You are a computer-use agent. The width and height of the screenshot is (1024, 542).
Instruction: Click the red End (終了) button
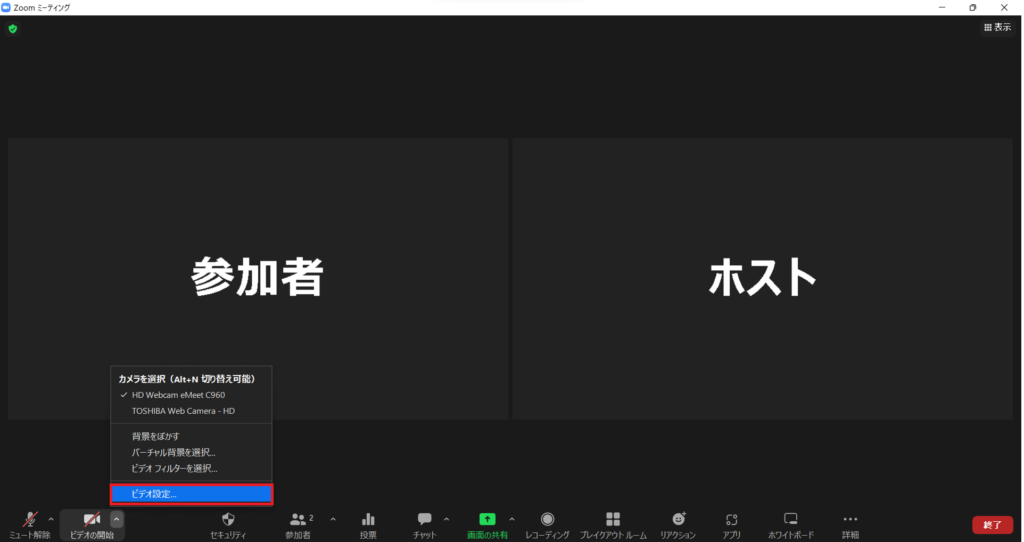(991, 525)
